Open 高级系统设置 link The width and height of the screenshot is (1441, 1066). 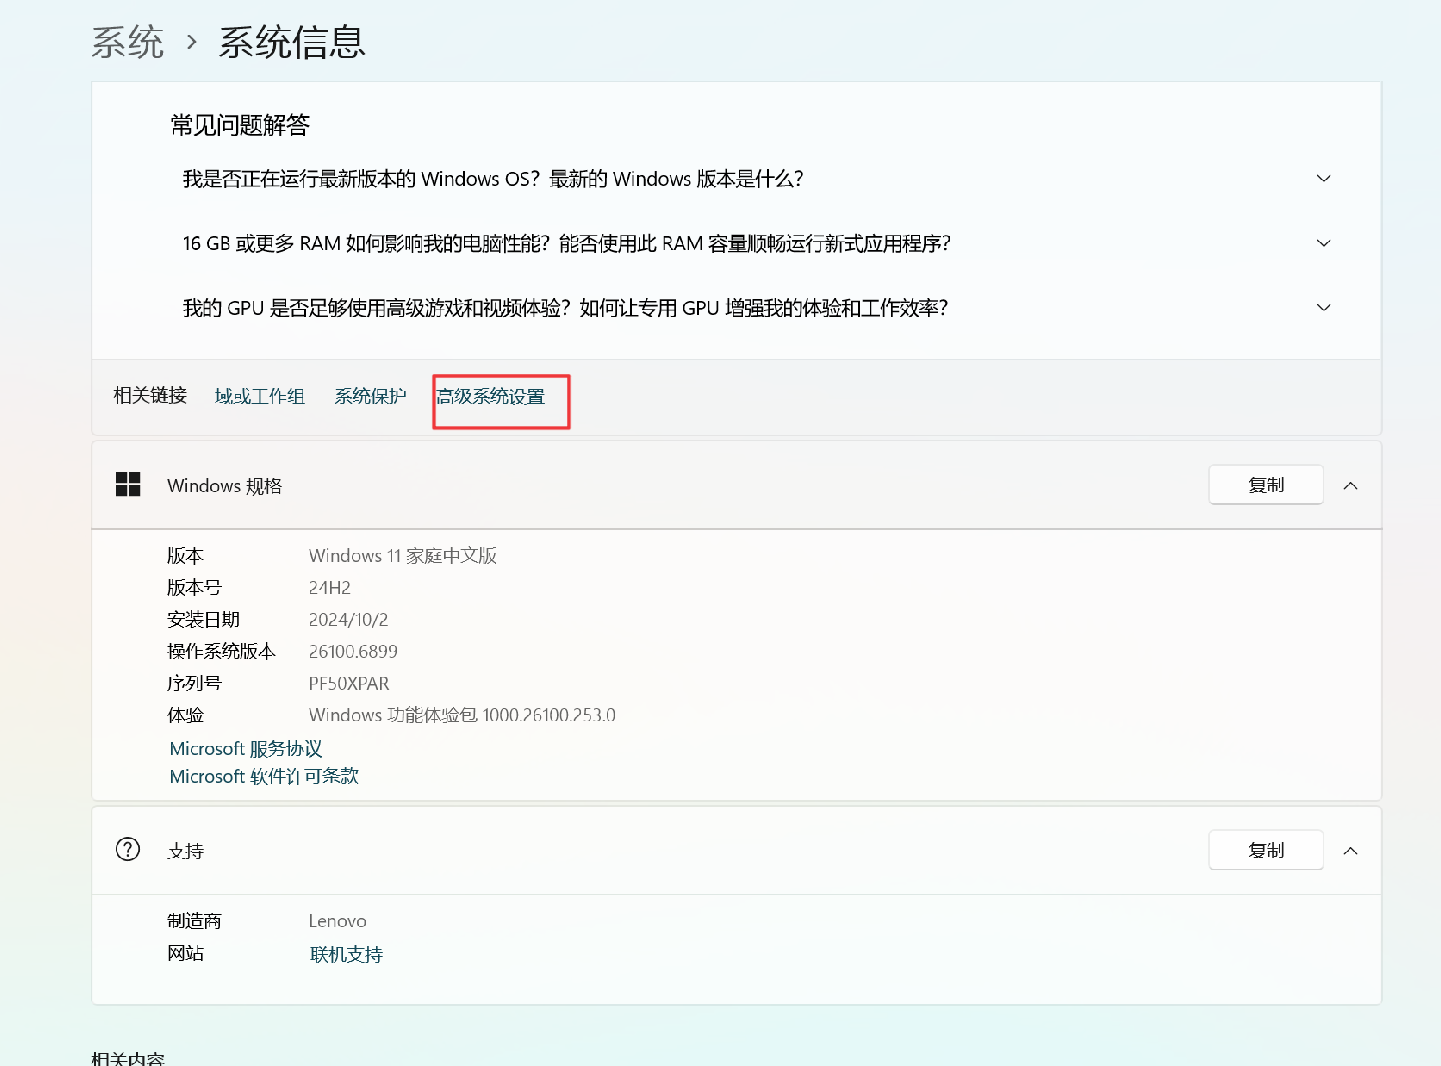pyautogui.click(x=491, y=396)
